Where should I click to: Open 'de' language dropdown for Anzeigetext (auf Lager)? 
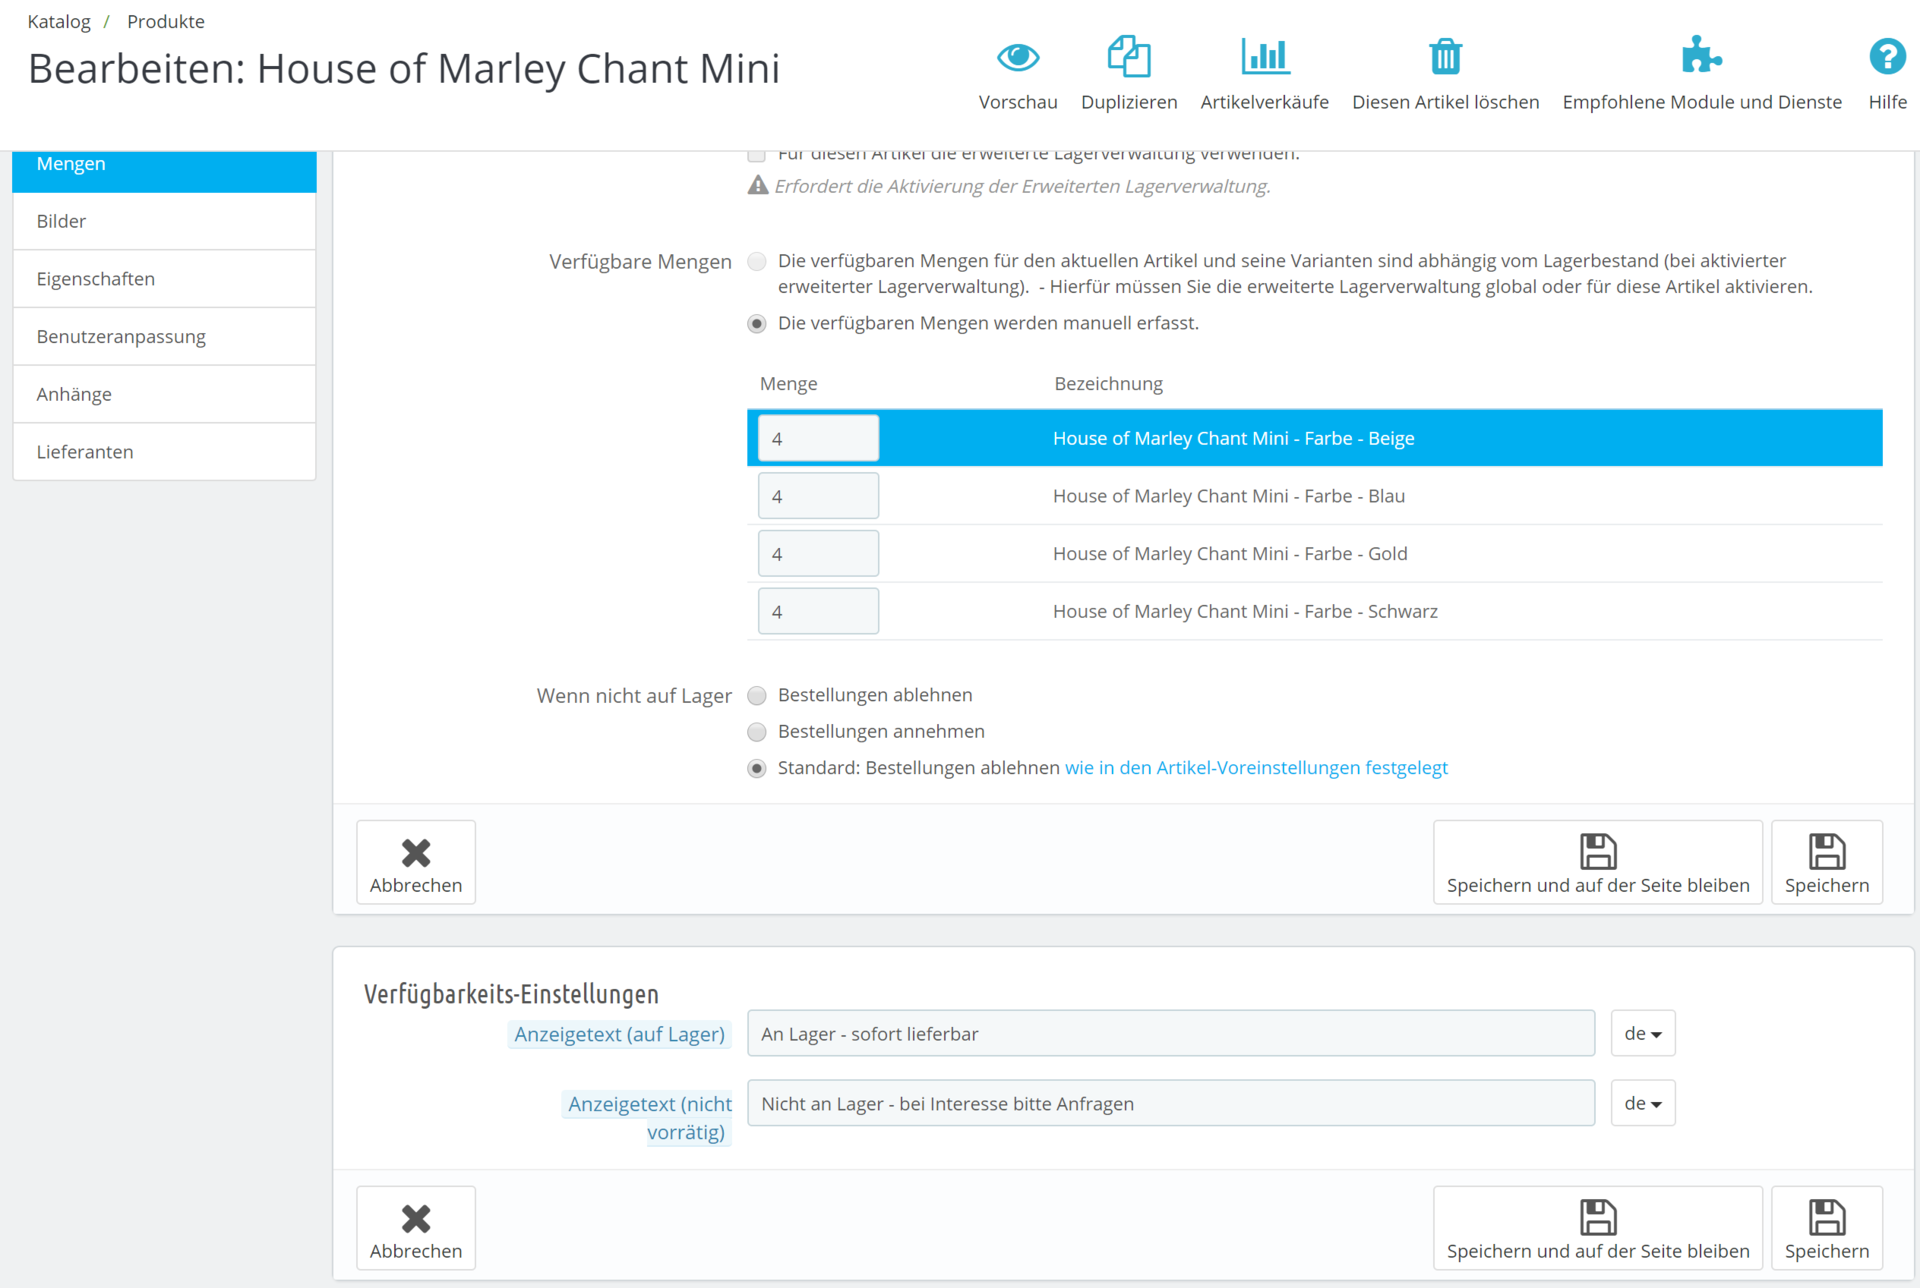[x=1642, y=1034]
